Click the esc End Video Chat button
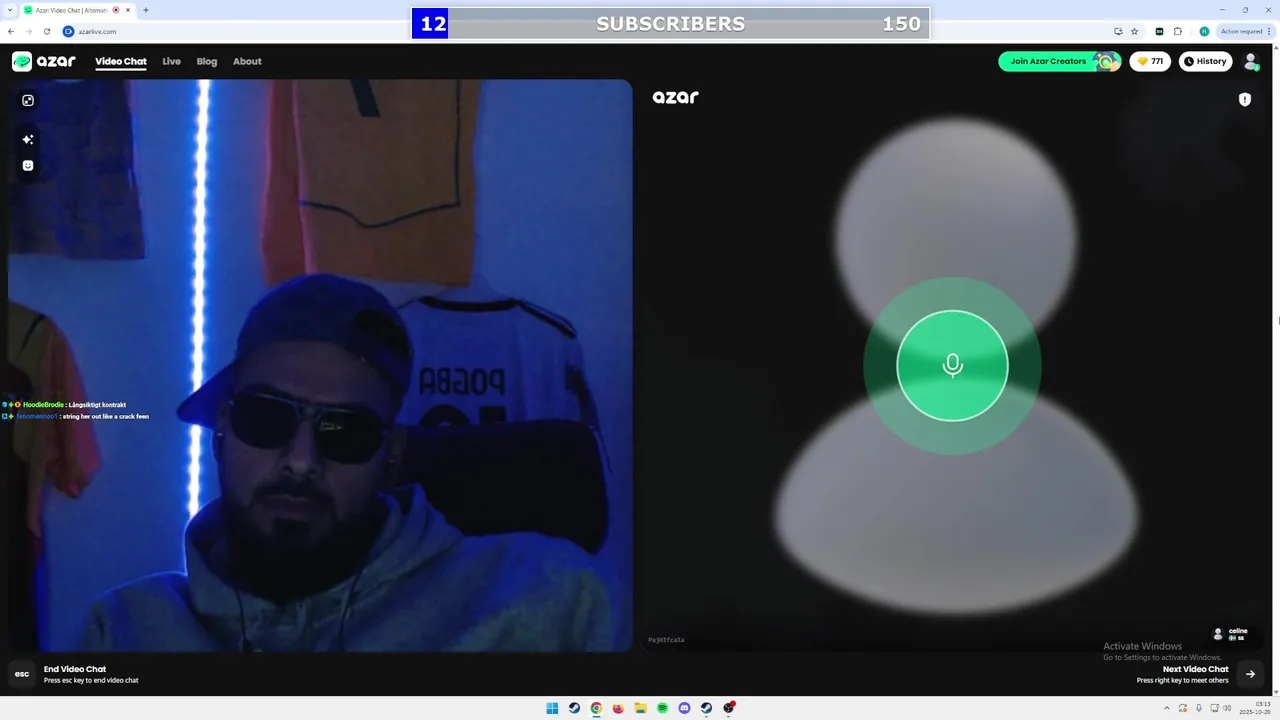Image resolution: width=1280 pixels, height=720 pixels. (22, 674)
